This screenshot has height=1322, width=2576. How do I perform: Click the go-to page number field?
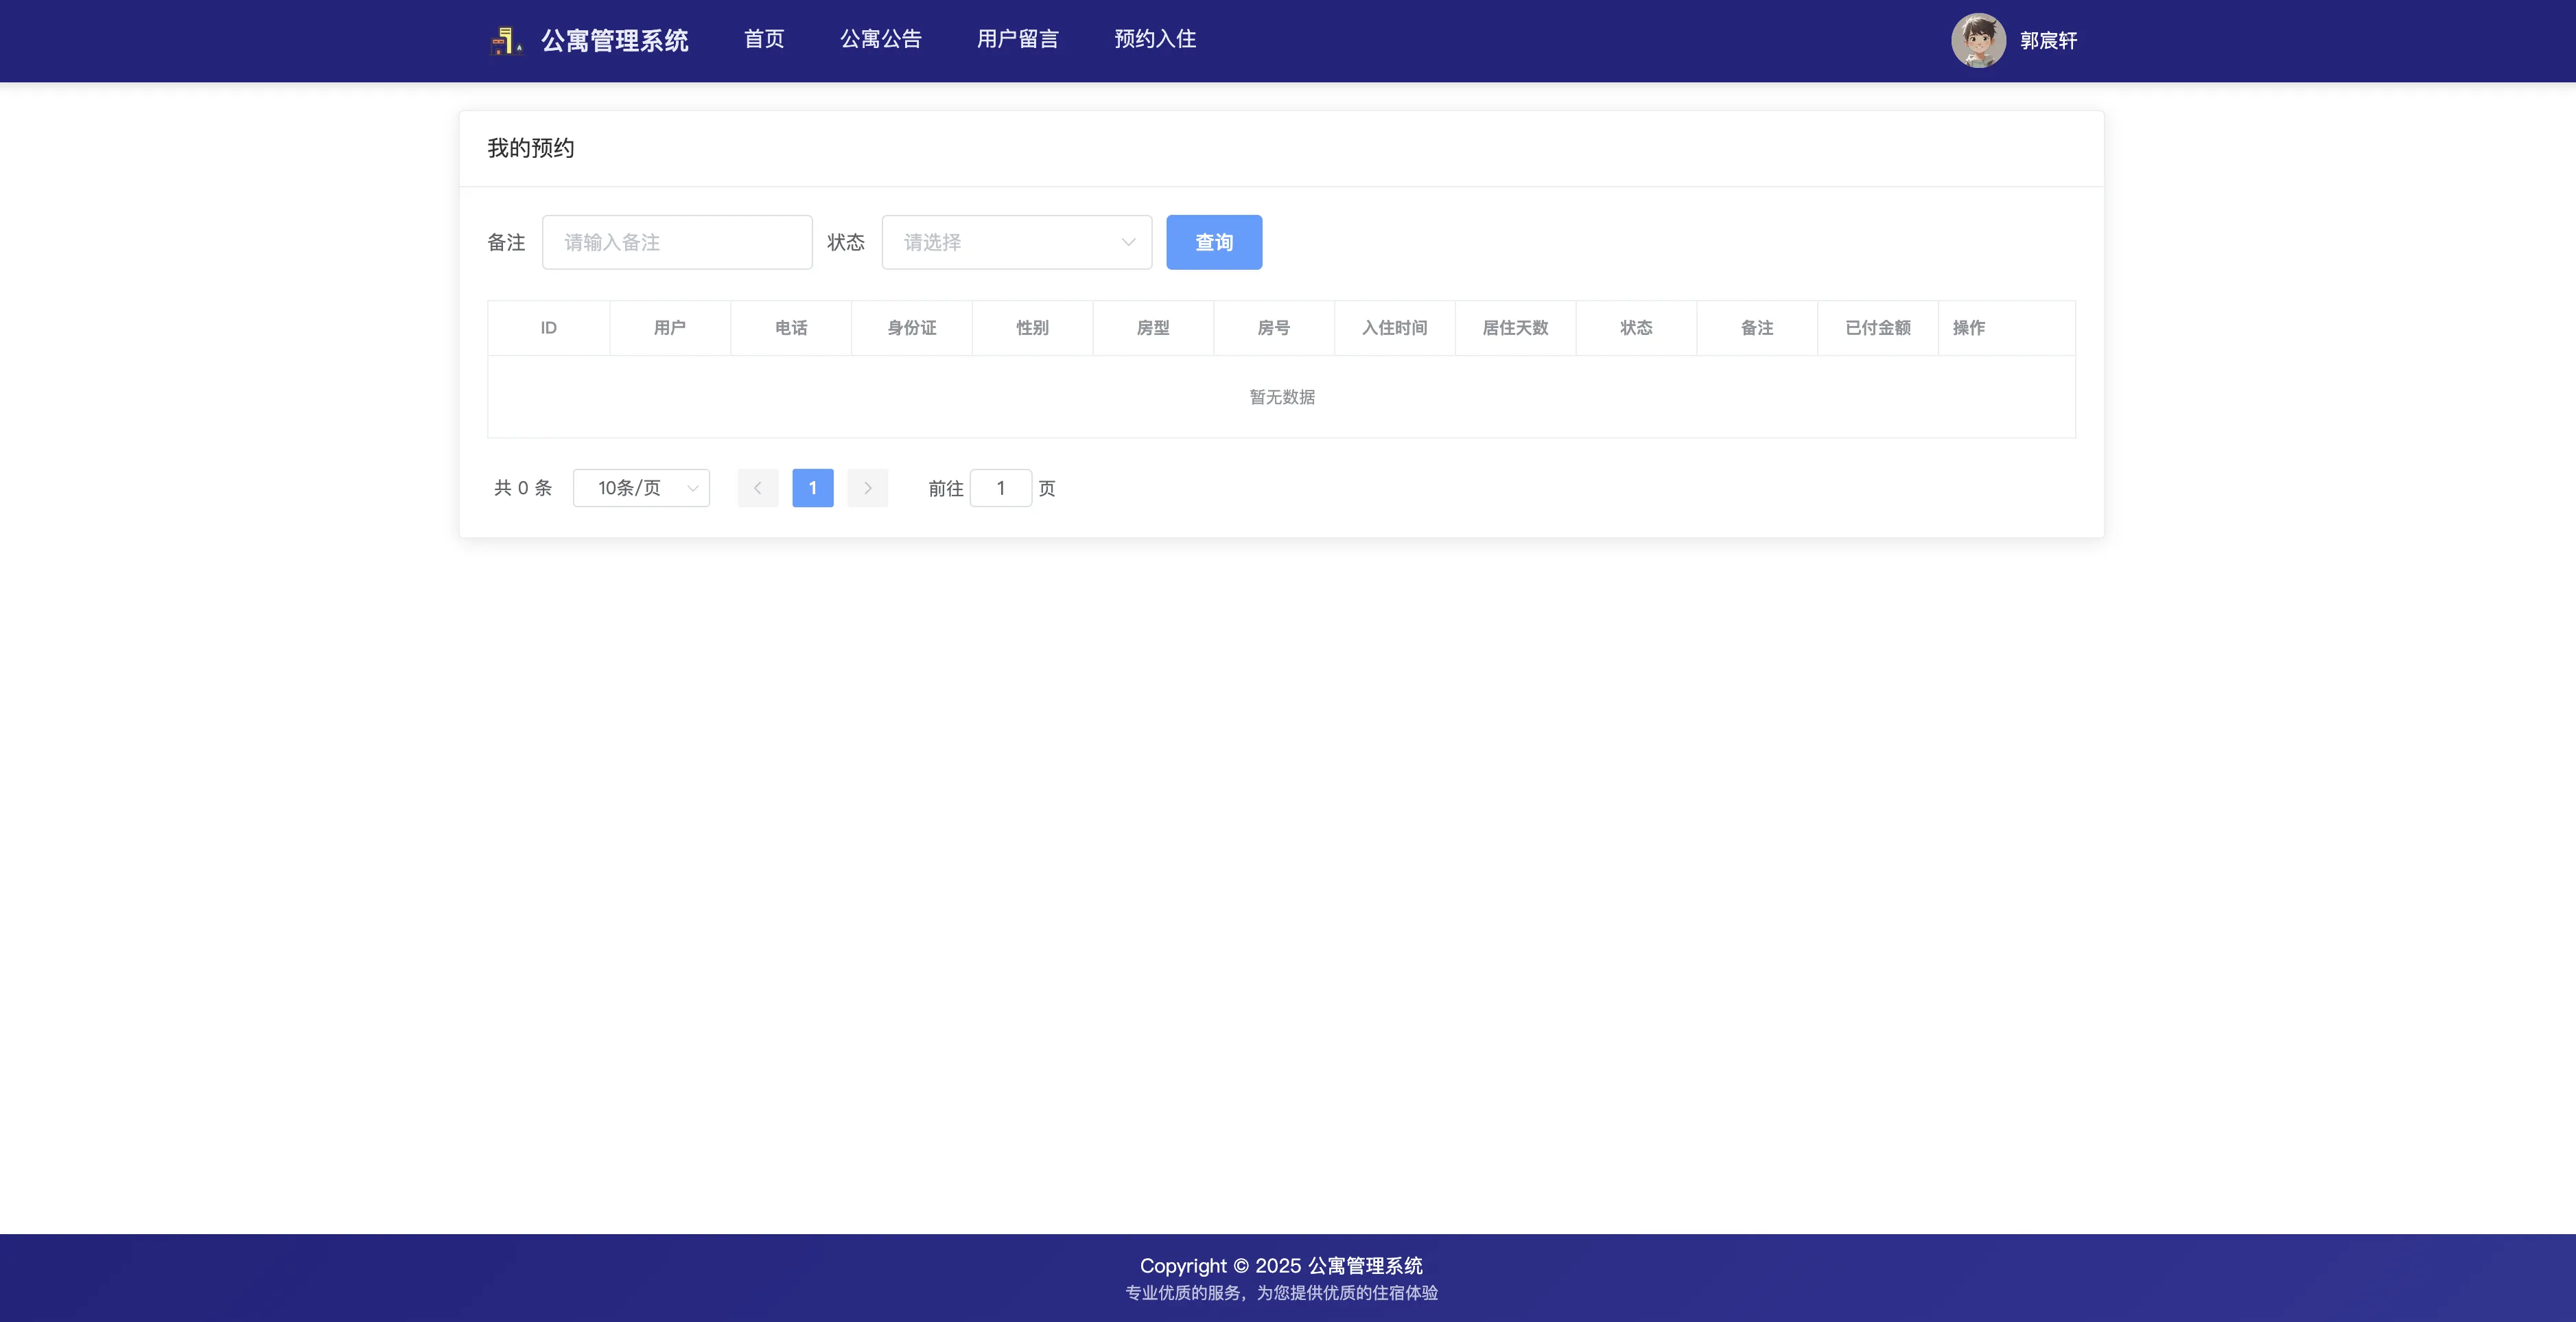(1000, 488)
